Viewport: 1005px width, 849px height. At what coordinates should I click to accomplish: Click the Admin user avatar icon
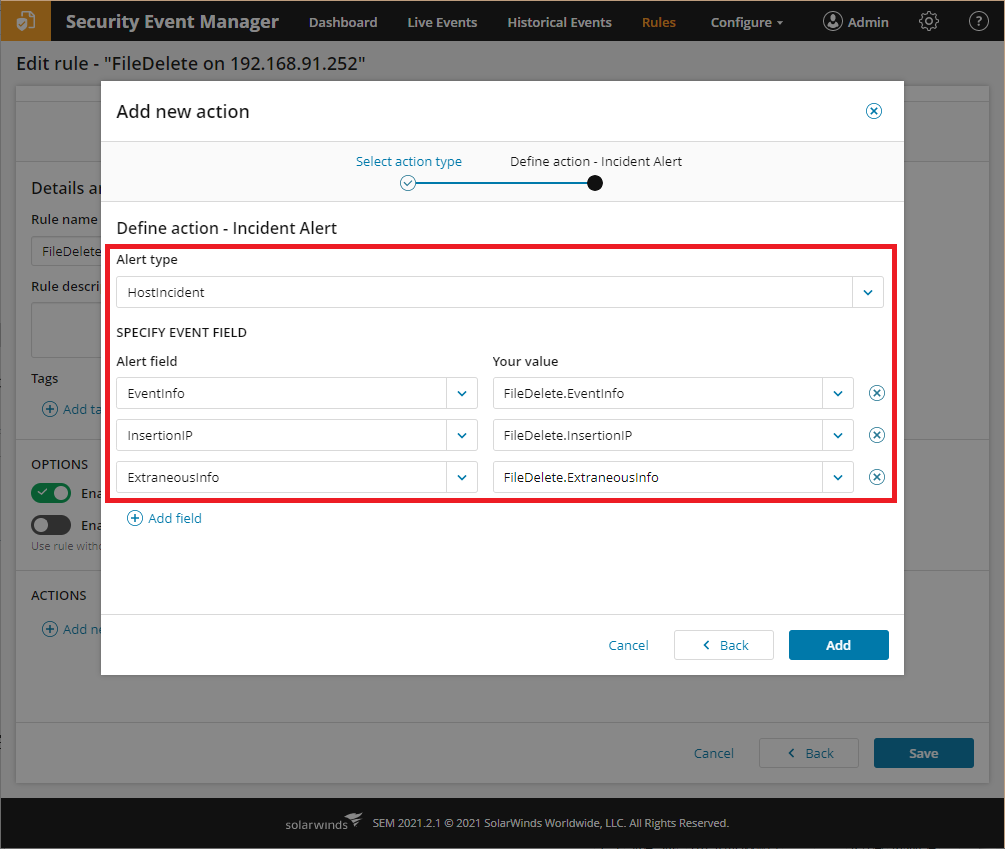click(832, 21)
